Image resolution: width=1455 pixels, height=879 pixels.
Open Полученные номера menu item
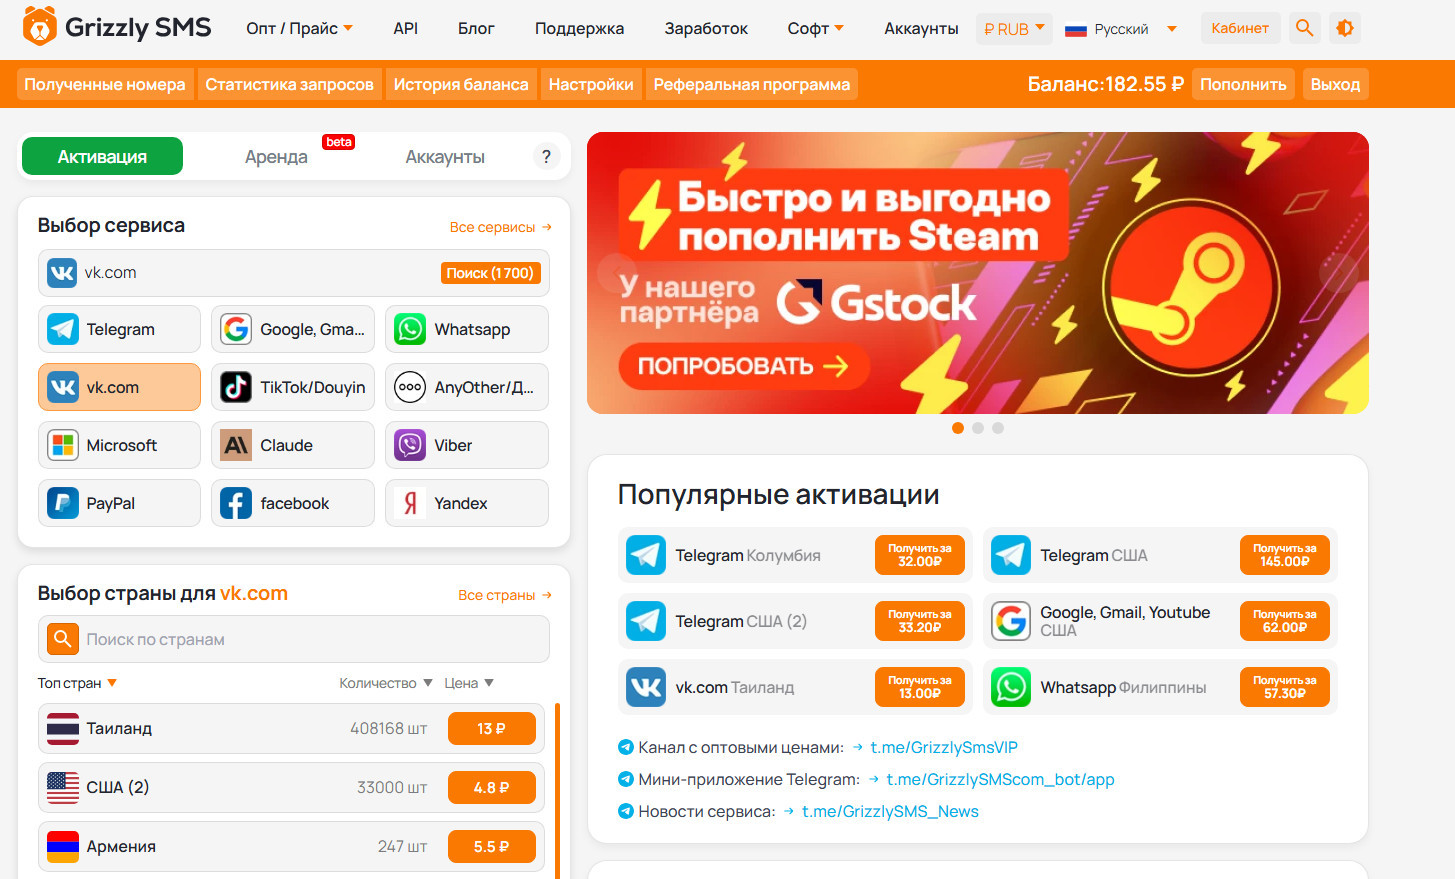pyautogui.click(x=105, y=84)
